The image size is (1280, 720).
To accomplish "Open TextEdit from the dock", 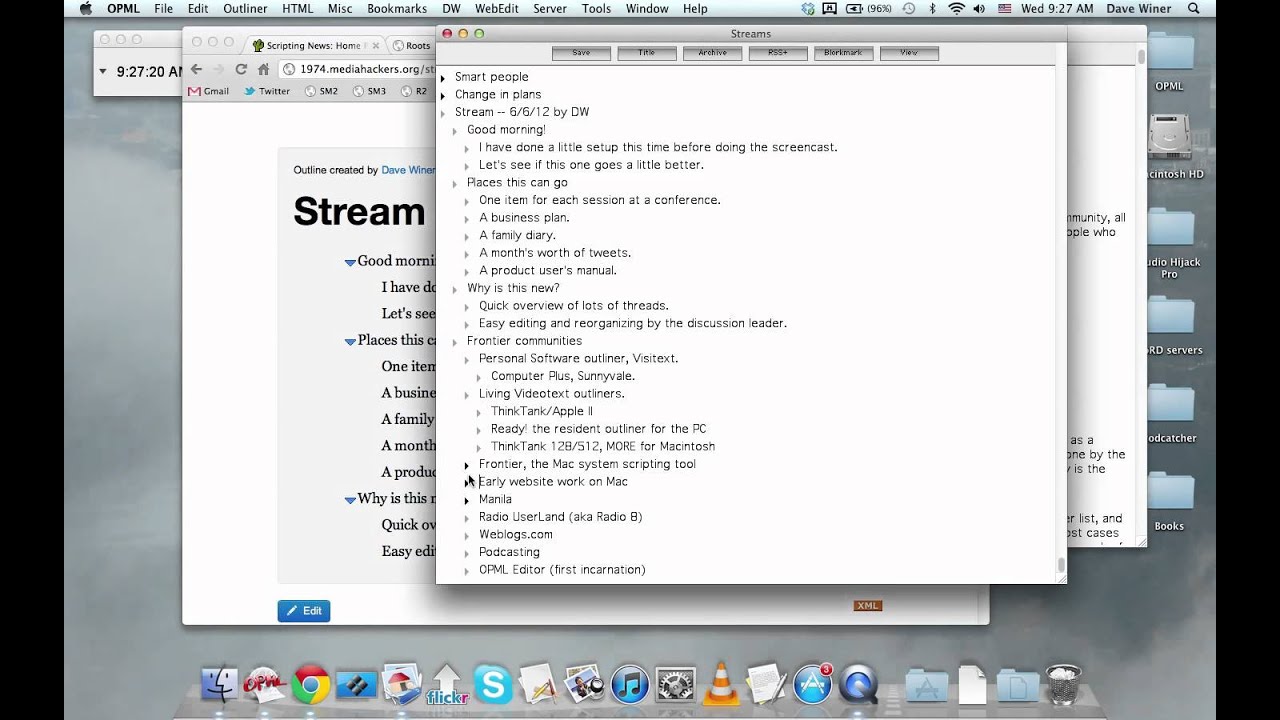I will tap(766, 684).
